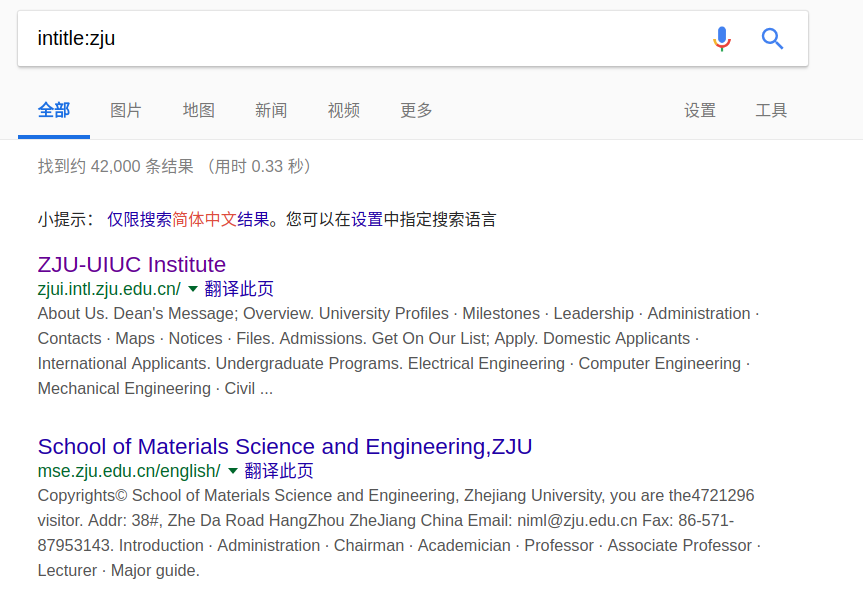Open the 新闻 tab
This screenshot has width=863, height=607.
[271, 110]
